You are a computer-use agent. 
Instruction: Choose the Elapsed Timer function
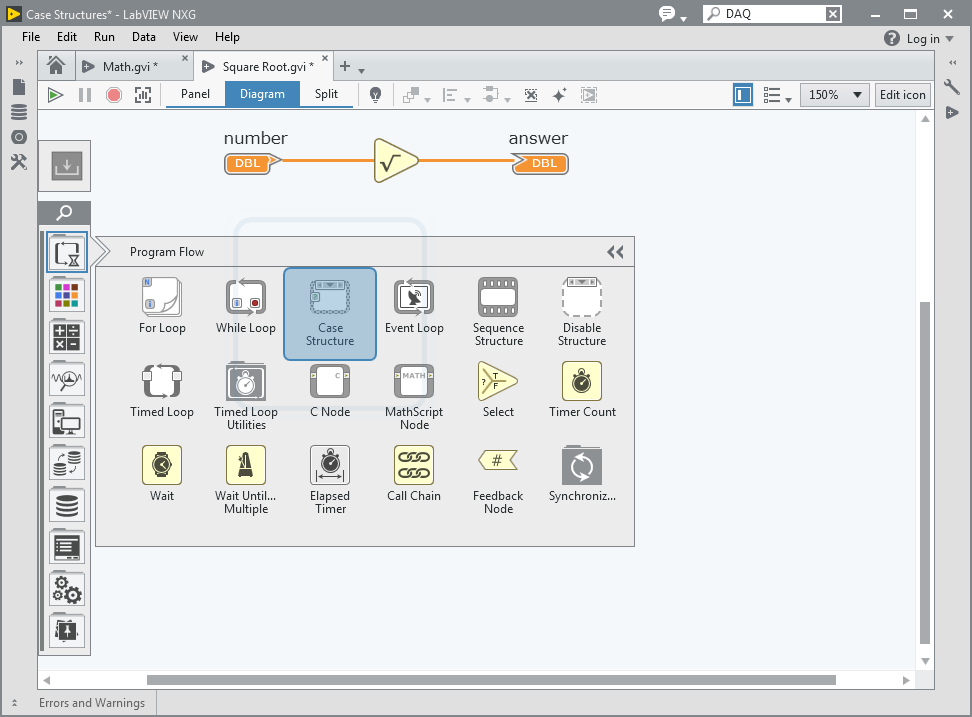tap(330, 480)
